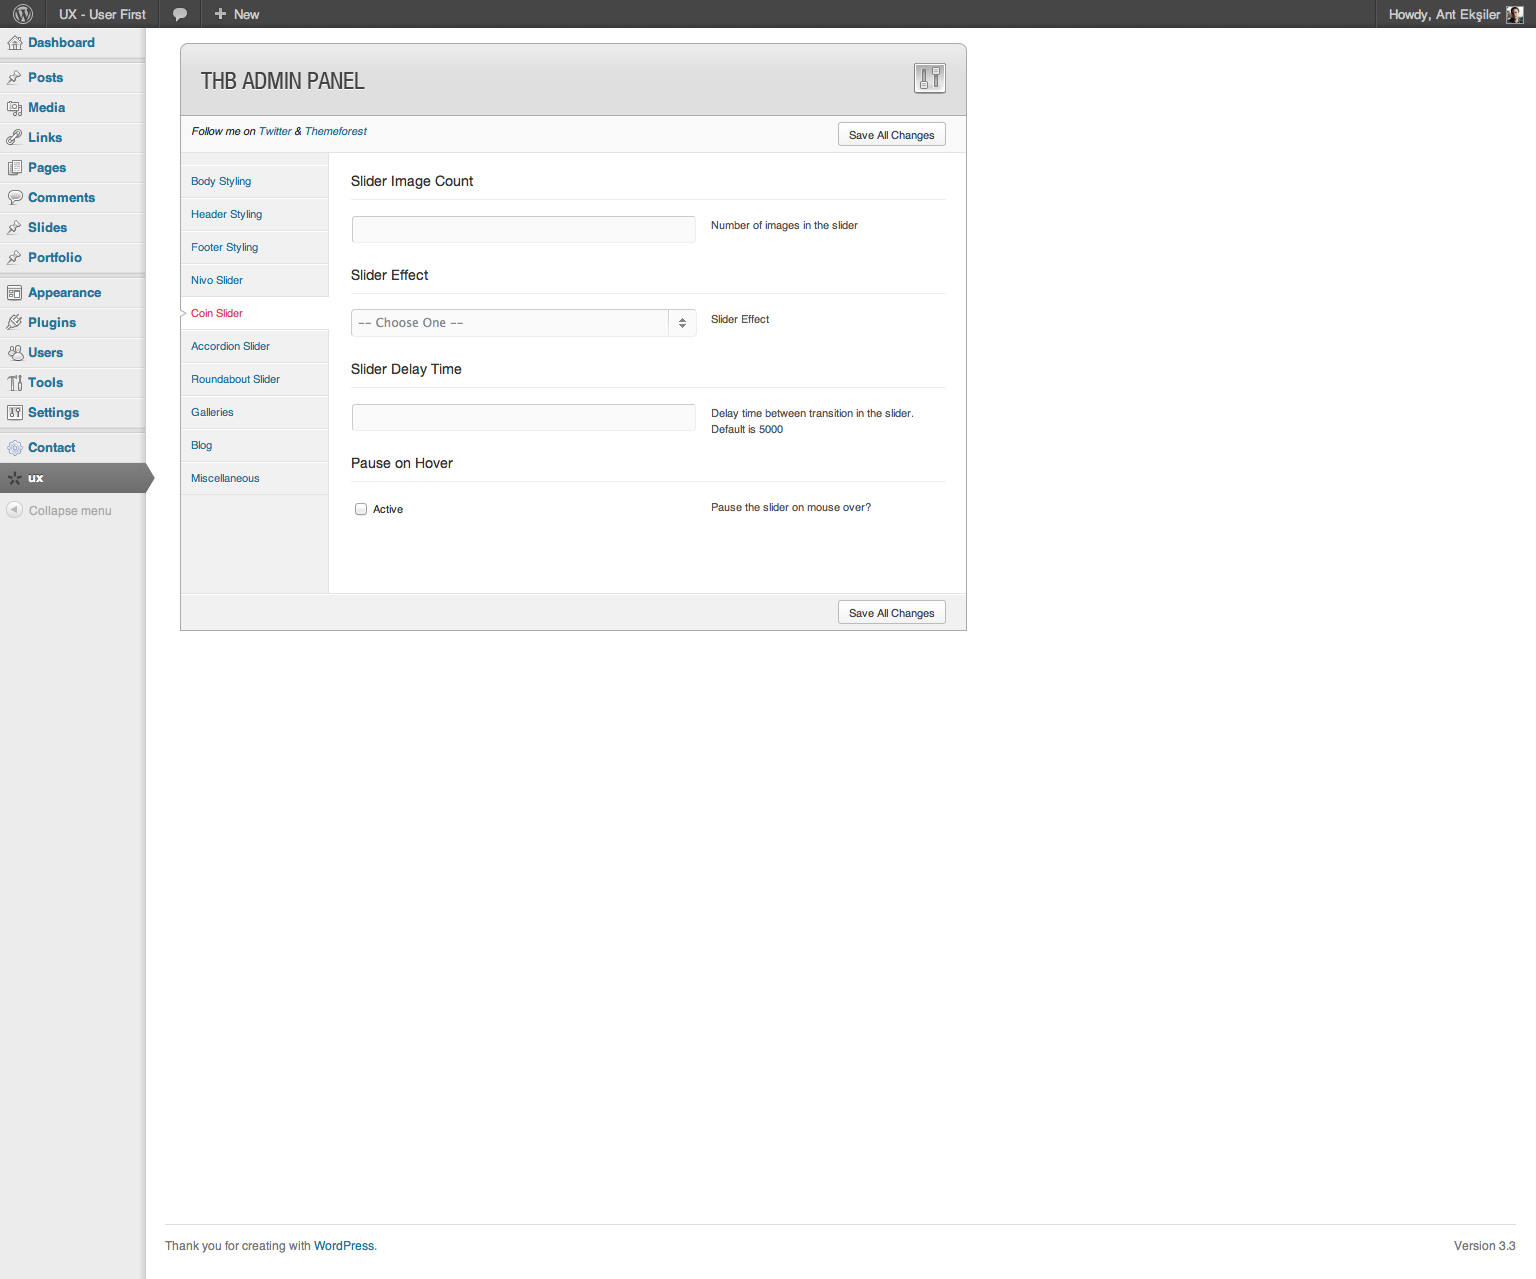Viewport: 1536px width, 1279px height.
Task: Open the Slider Effect dropdown
Action: 523,323
